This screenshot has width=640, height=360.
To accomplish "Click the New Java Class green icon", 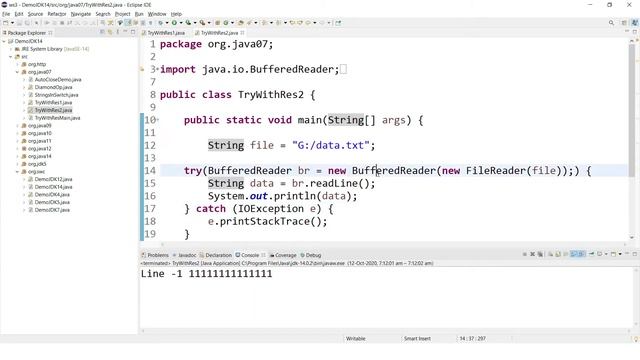I will tap(225, 23).
